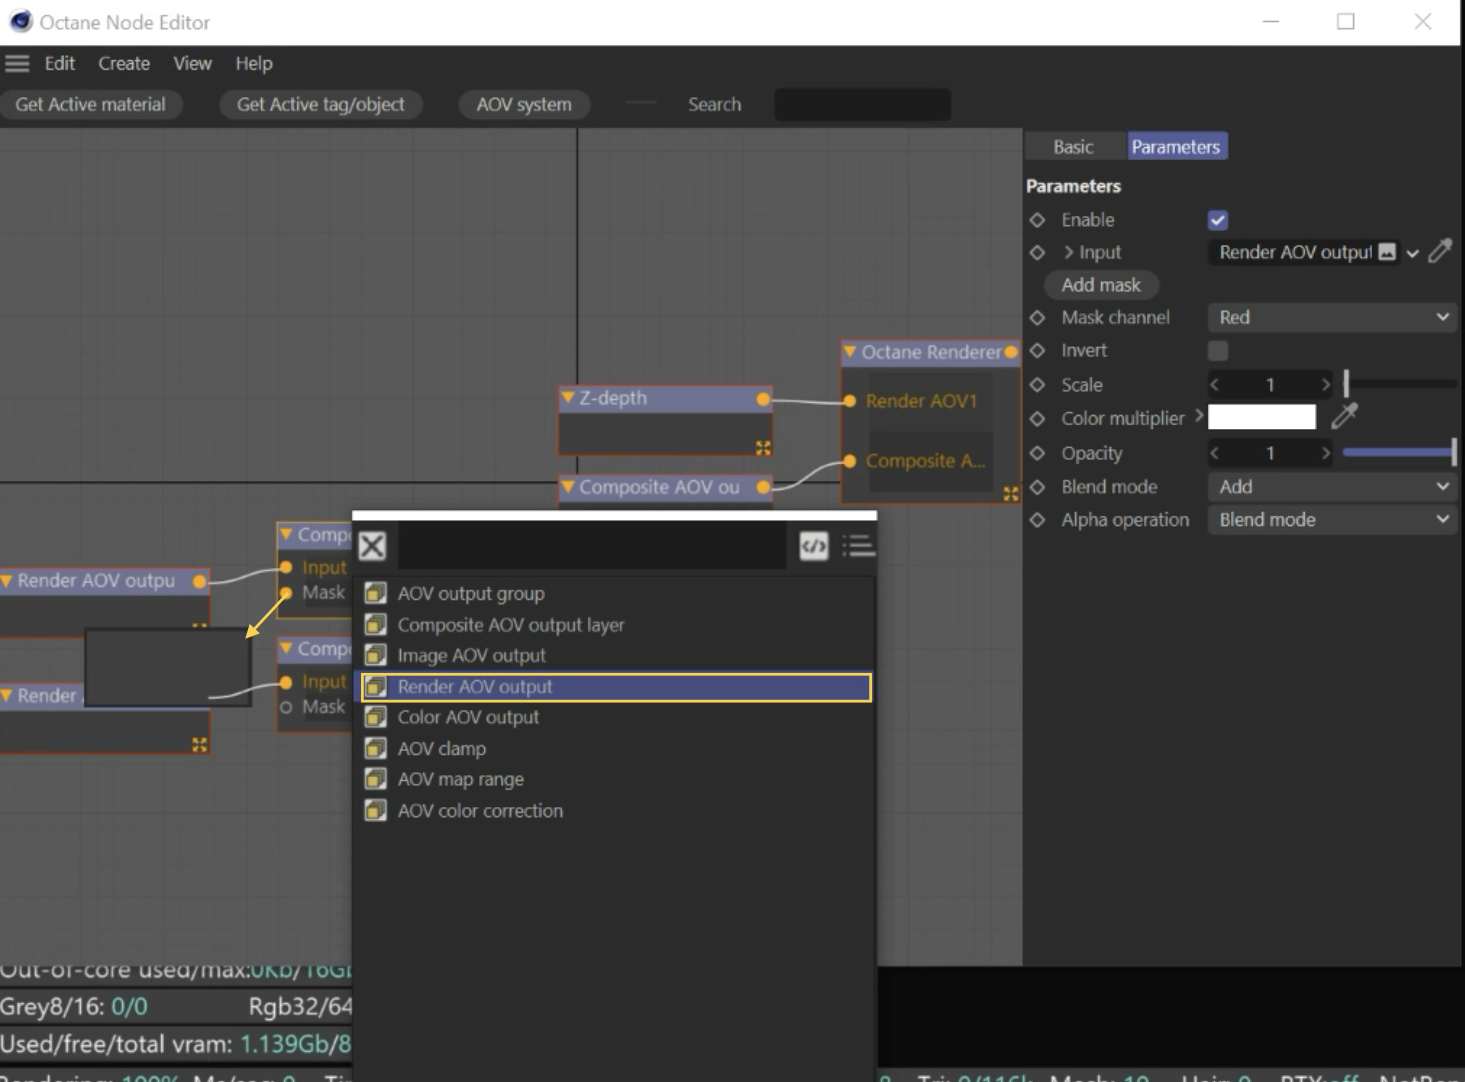Viewport: 1465px width, 1082px height.
Task: Click the keyframe diamond beside Input
Action: point(1037,253)
